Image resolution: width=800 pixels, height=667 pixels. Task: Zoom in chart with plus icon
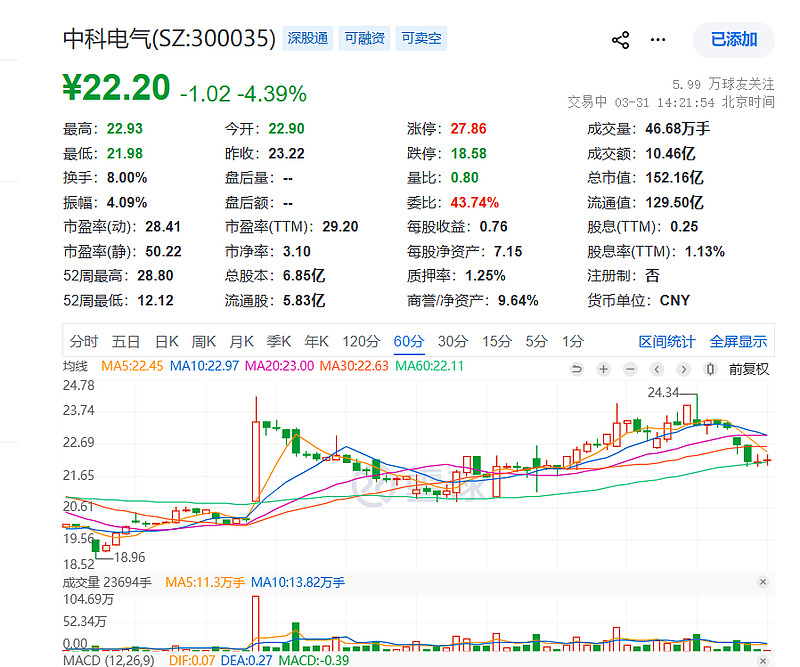click(604, 369)
